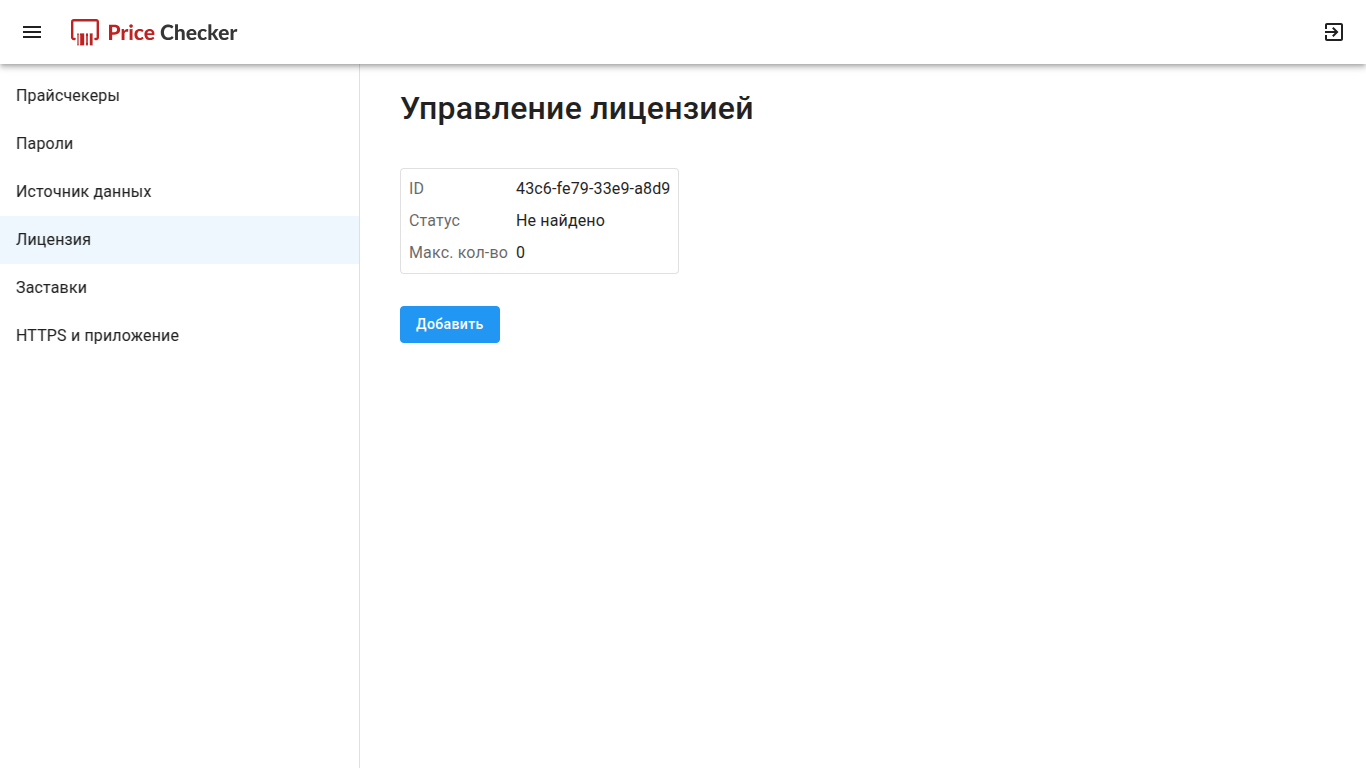Image resolution: width=1366 pixels, height=768 pixels.
Task: Open the Заставки page
Action: (x=180, y=288)
